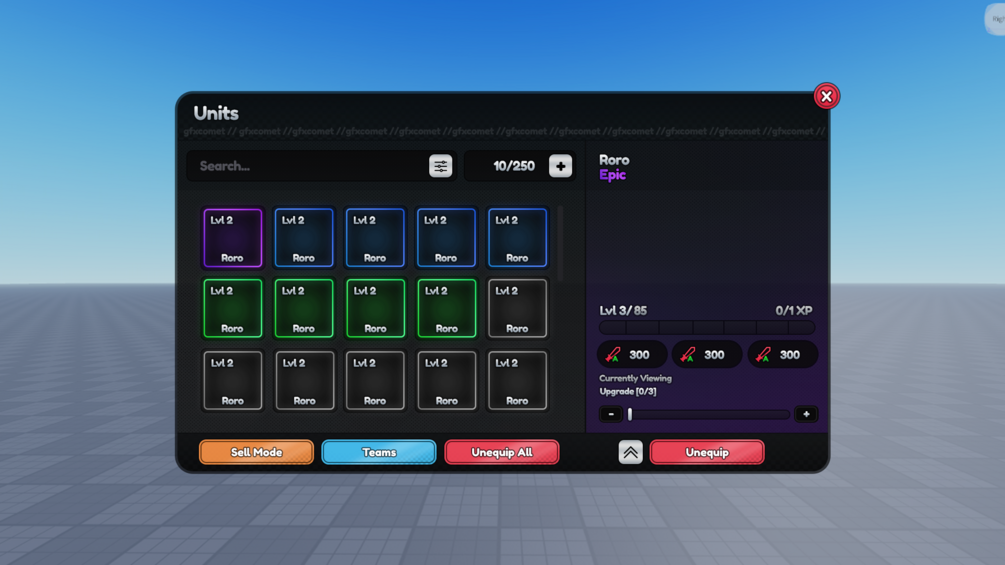The image size is (1005, 565).
Task: Click the Epic rarity label
Action: tap(612, 175)
